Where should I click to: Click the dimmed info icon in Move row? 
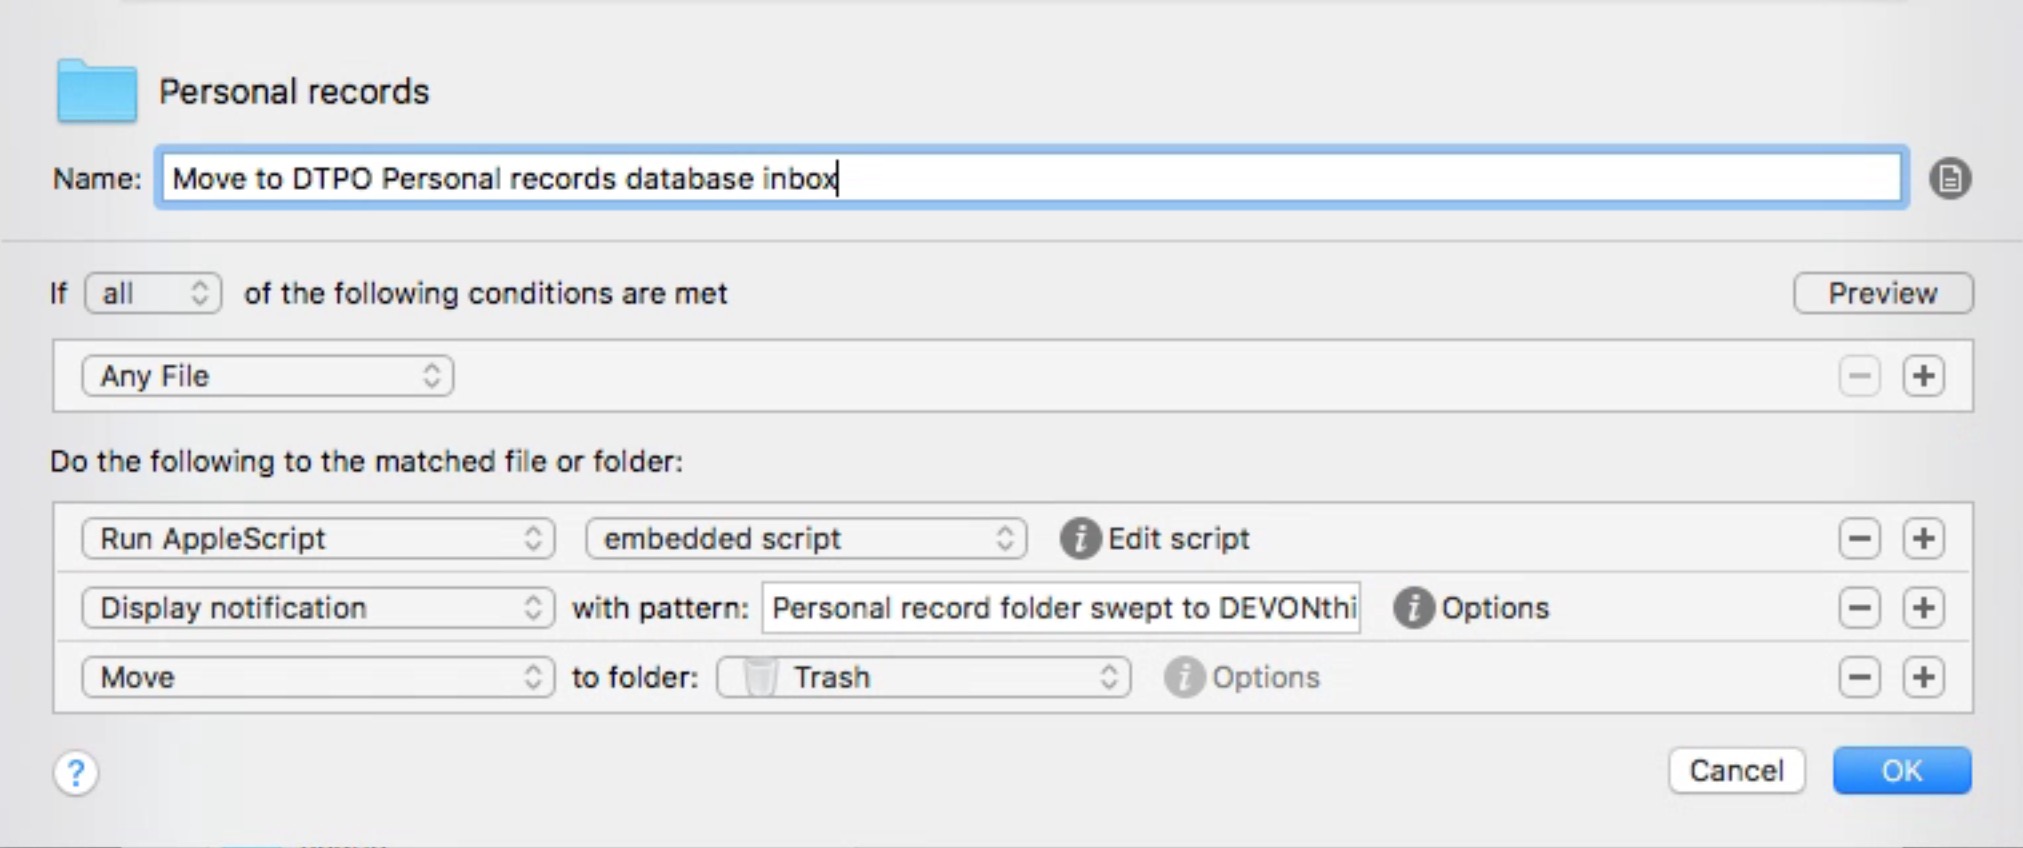tap(1184, 678)
